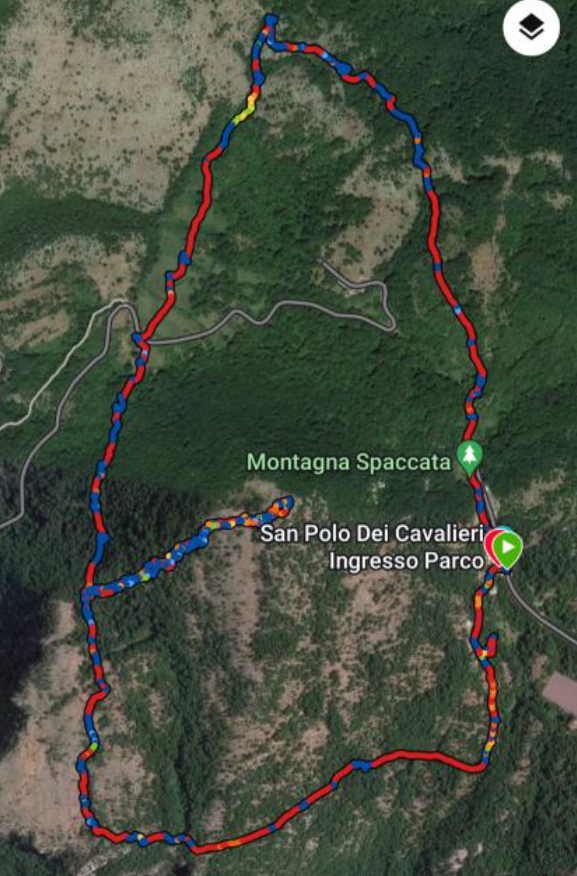Click the Montagna Spaccata place label

tap(349, 462)
